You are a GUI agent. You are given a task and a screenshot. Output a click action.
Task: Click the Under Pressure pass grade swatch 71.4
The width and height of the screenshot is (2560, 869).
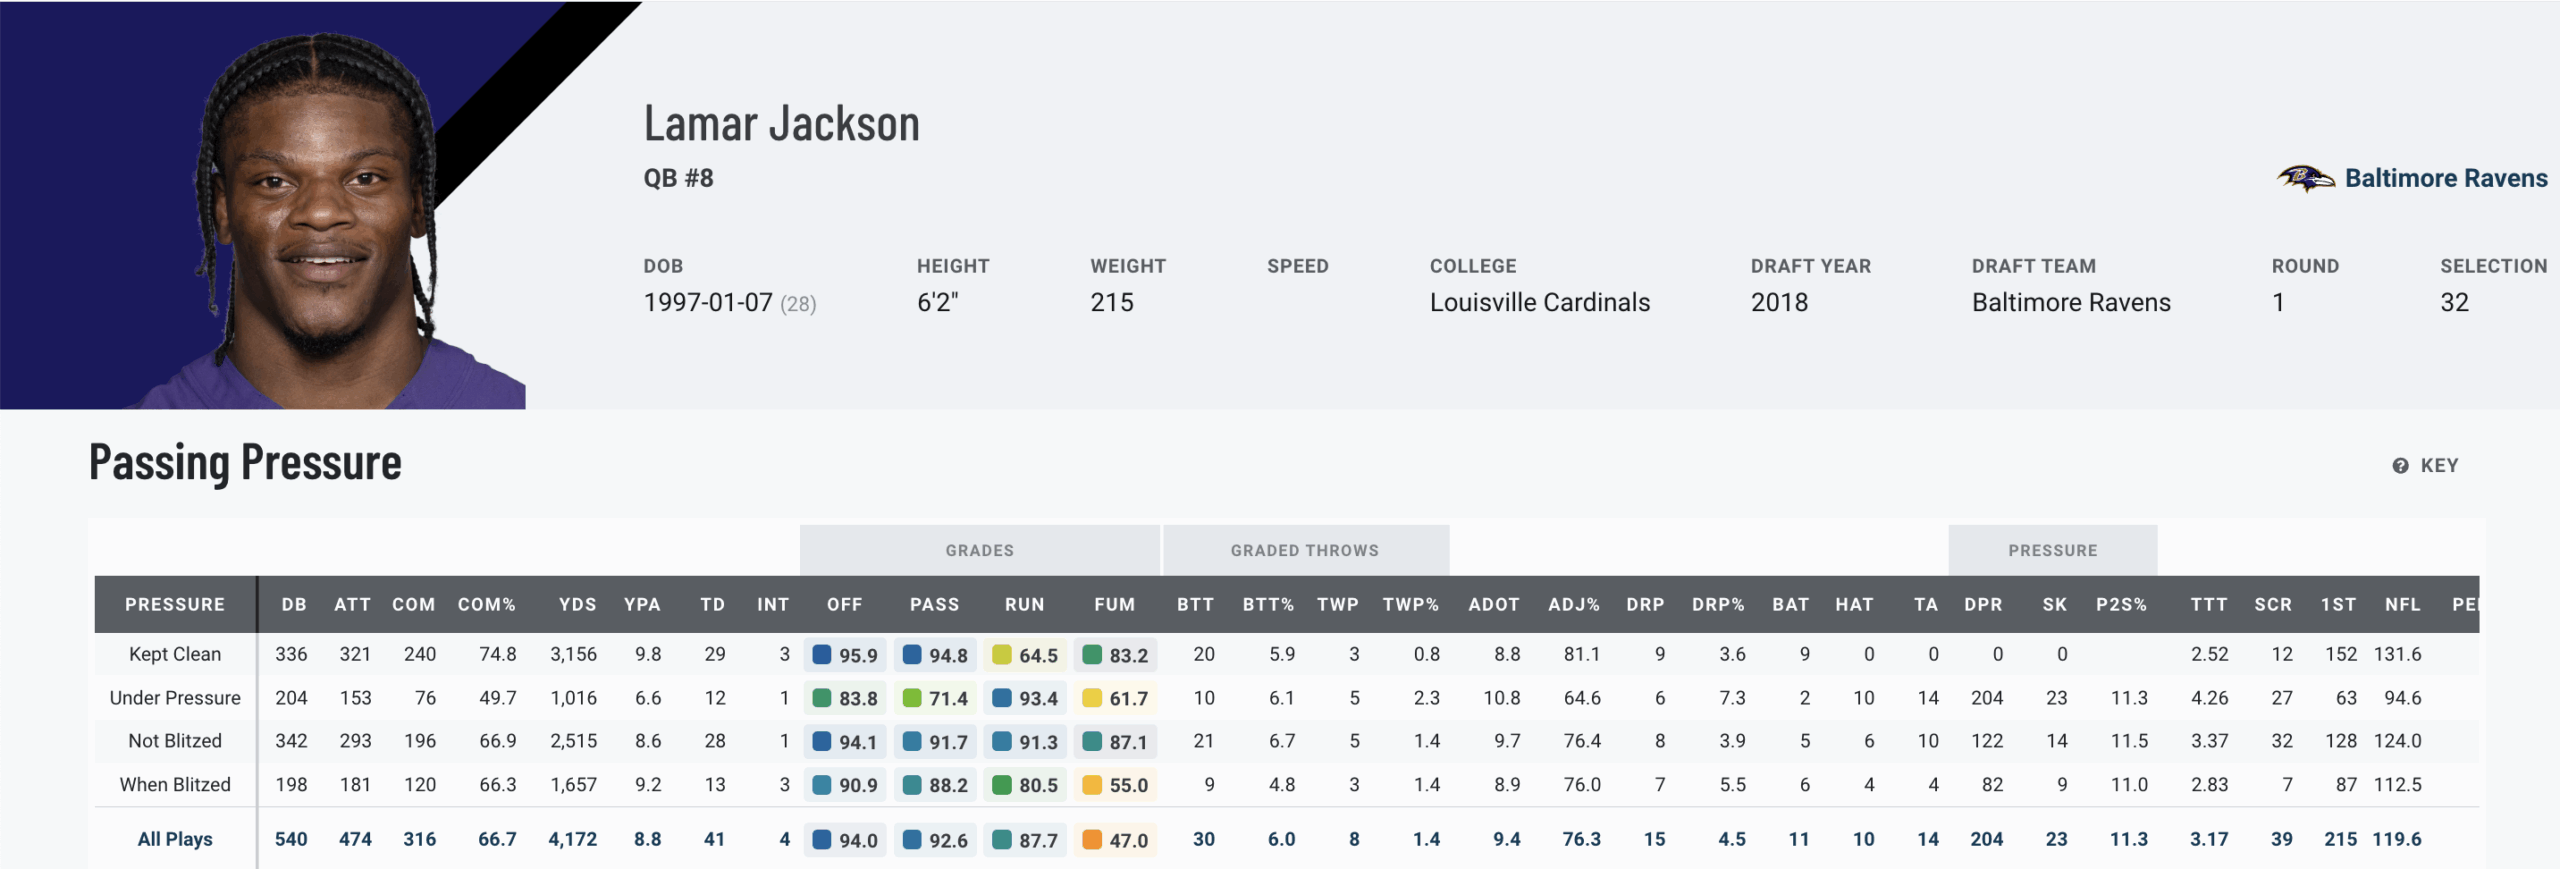coord(912,698)
